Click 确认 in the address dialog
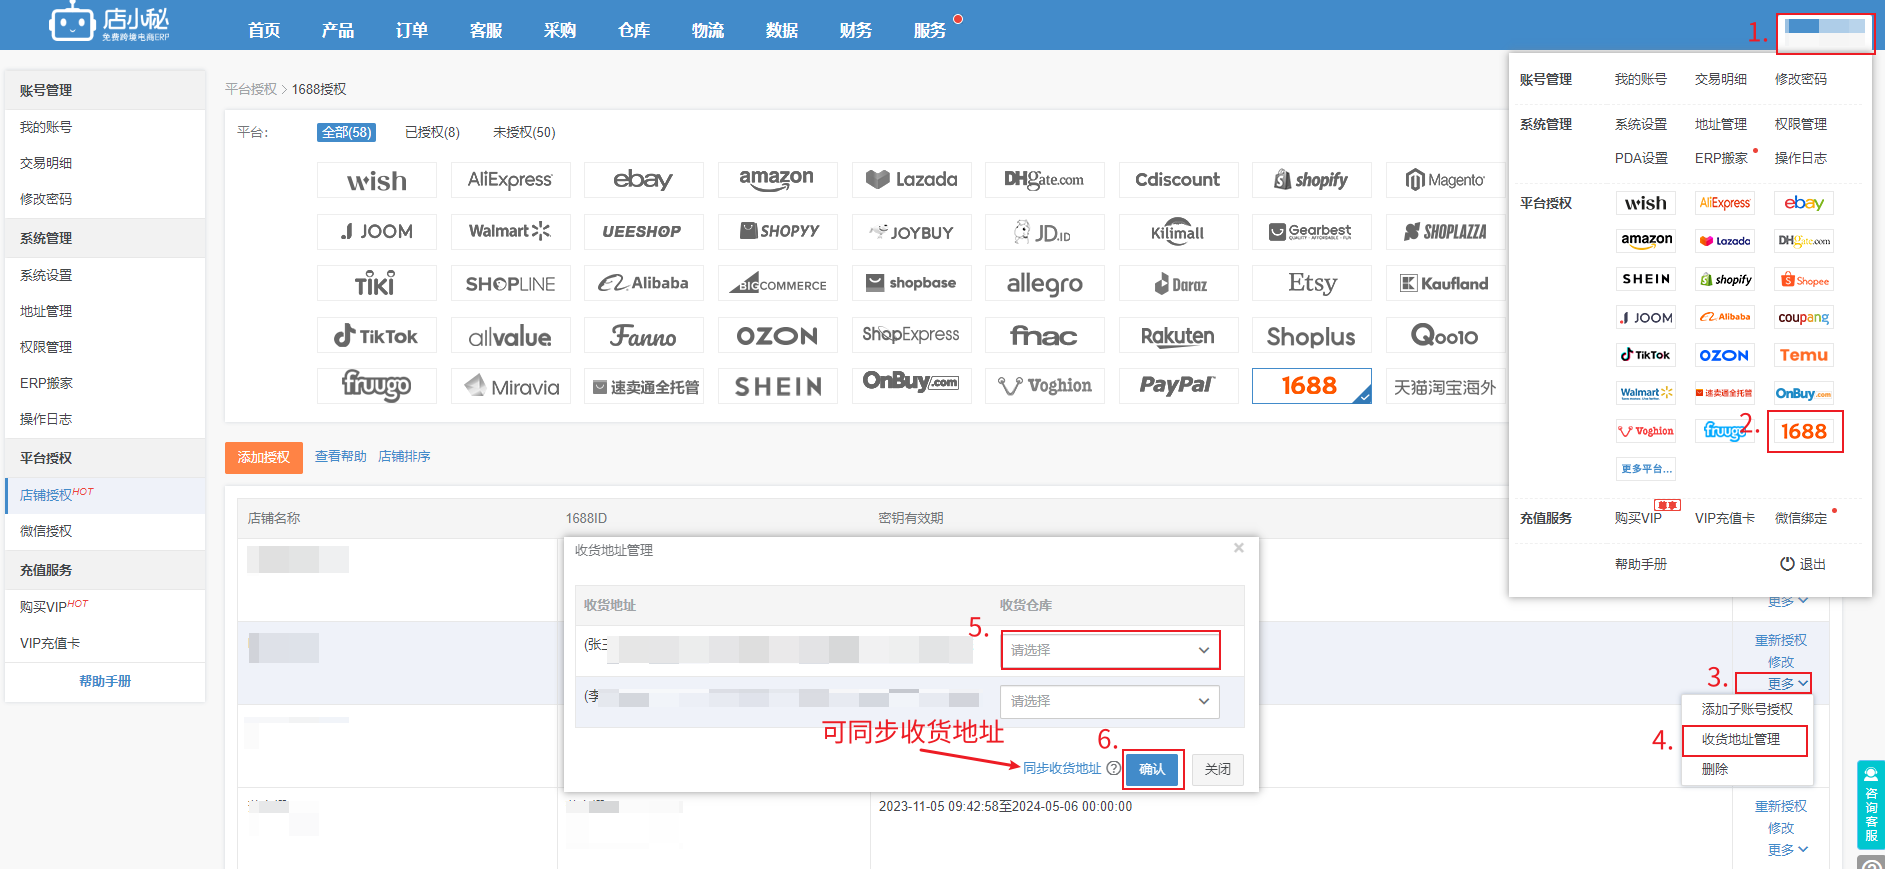 point(1152,769)
